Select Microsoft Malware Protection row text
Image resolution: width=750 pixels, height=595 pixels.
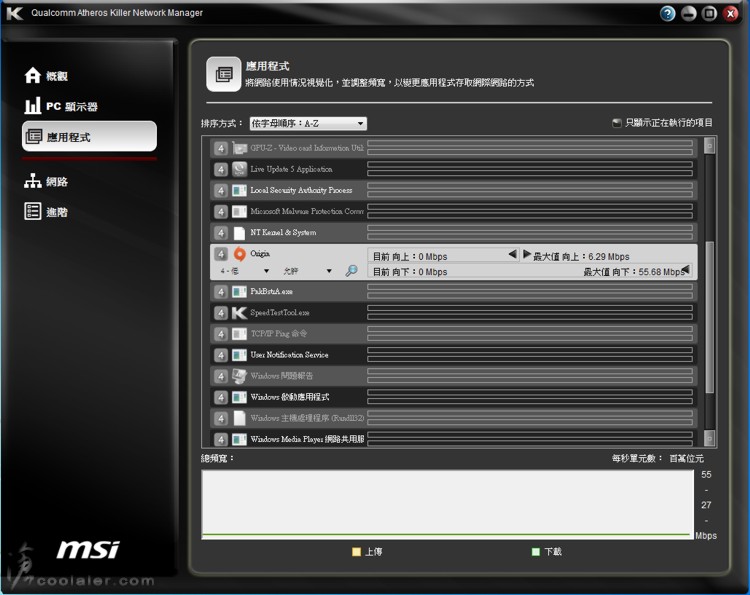click(x=307, y=211)
